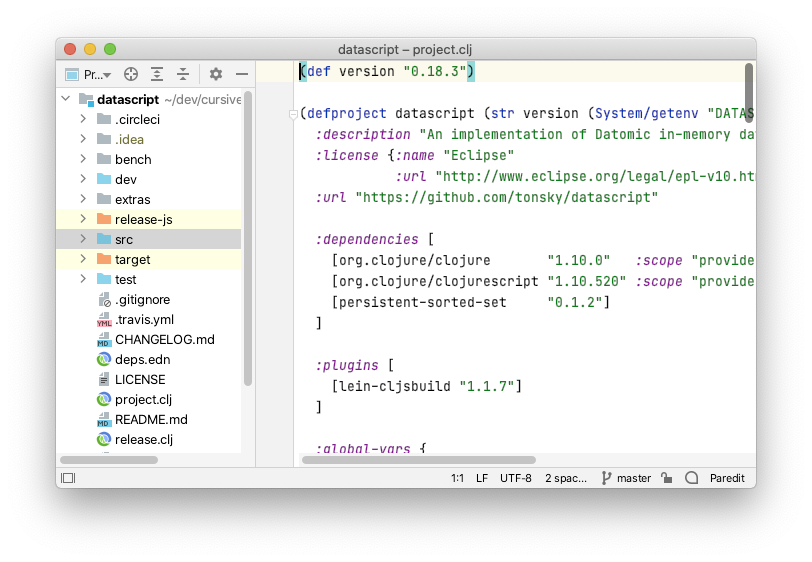Click the persistent-sorted-set dependency line
The width and height of the screenshot is (812, 562).
(471, 302)
